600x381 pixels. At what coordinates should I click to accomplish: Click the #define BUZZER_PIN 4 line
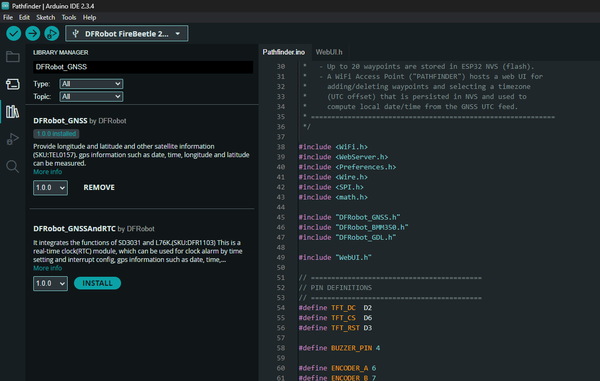[339, 348]
